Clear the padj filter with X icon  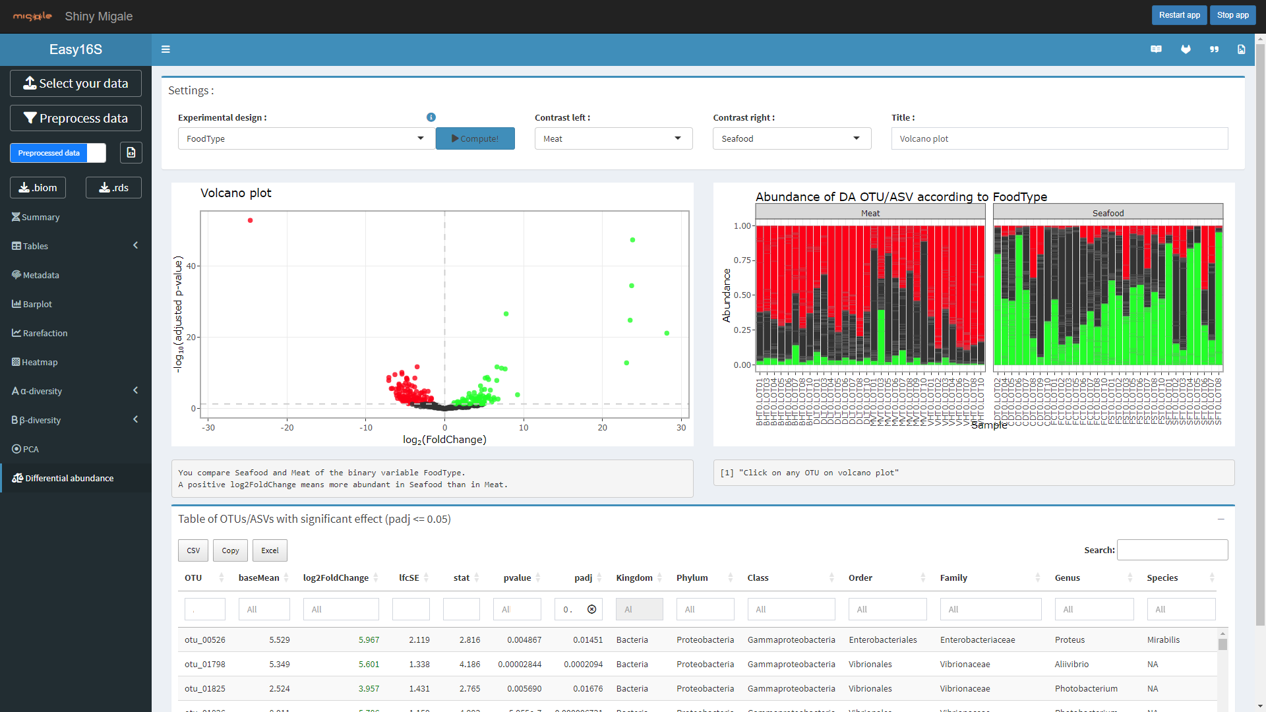pyautogui.click(x=592, y=609)
